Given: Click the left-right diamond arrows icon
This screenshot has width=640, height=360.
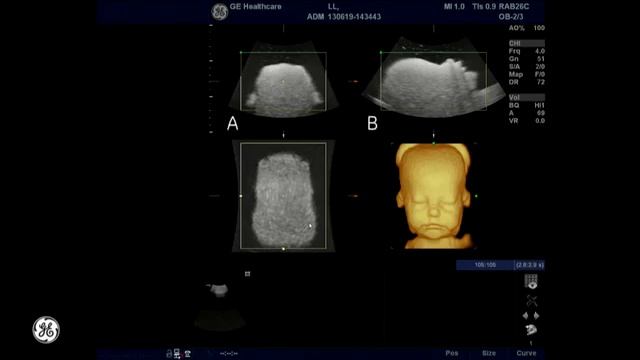Looking at the screenshot, I should 531,316.
